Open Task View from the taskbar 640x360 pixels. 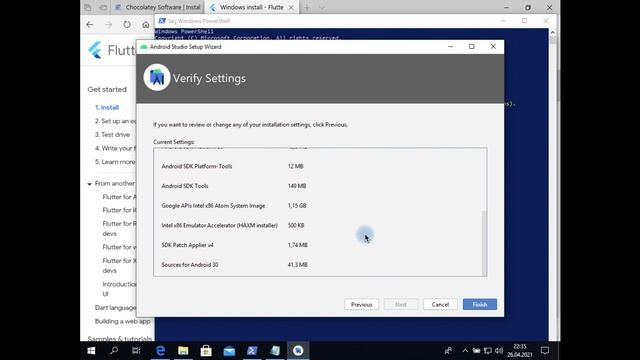tap(136, 351)
